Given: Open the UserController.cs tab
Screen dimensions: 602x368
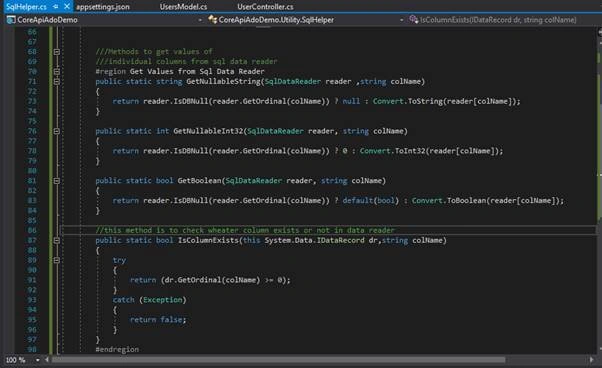Looking at the screenshot, I should [x=265, y=7].
